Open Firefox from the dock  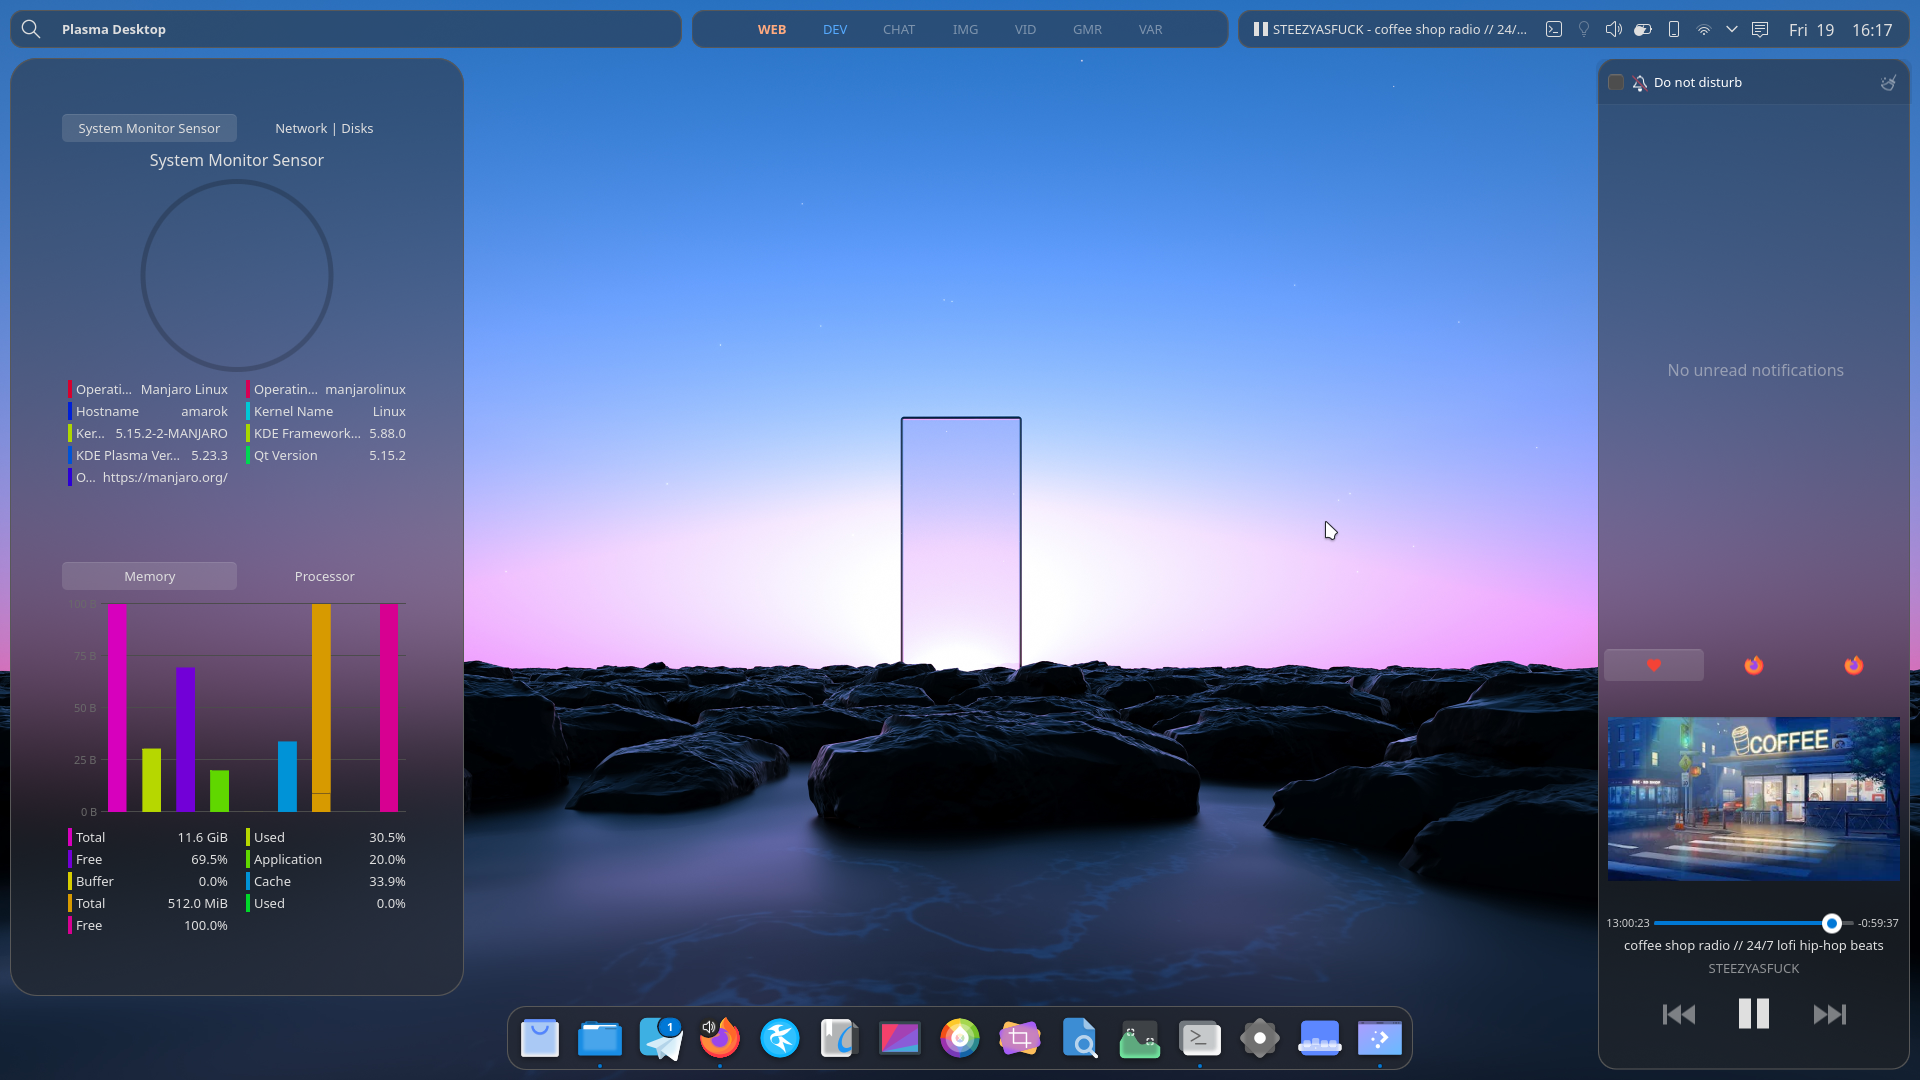[x=720, y=1038]
